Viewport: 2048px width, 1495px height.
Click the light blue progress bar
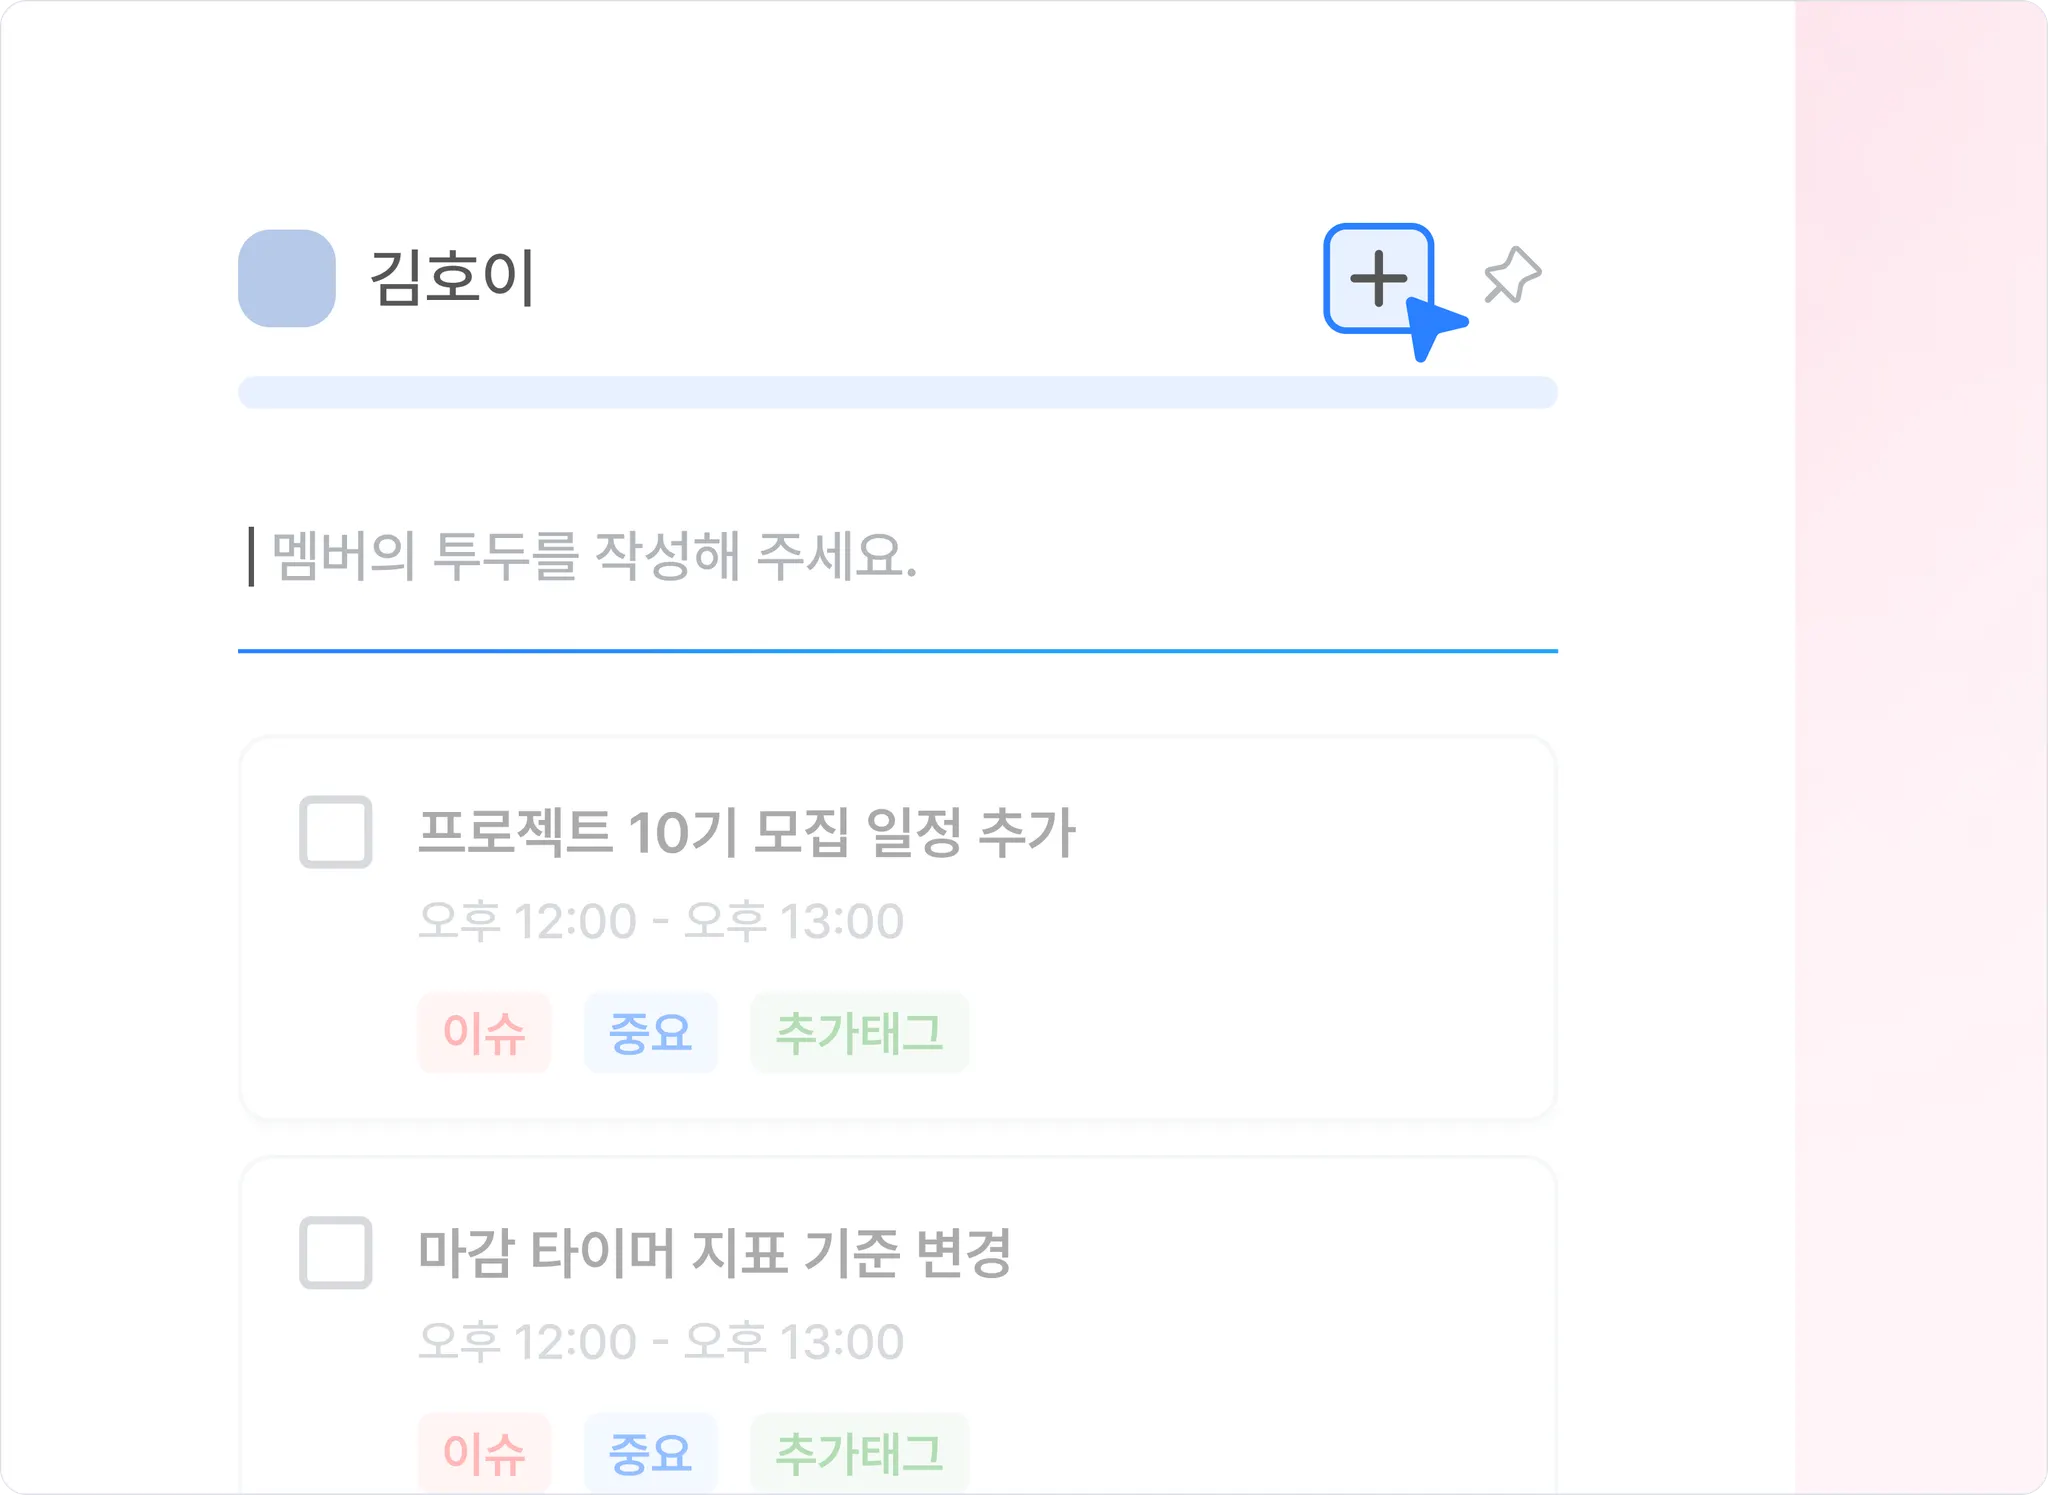(x=897, y=392)
